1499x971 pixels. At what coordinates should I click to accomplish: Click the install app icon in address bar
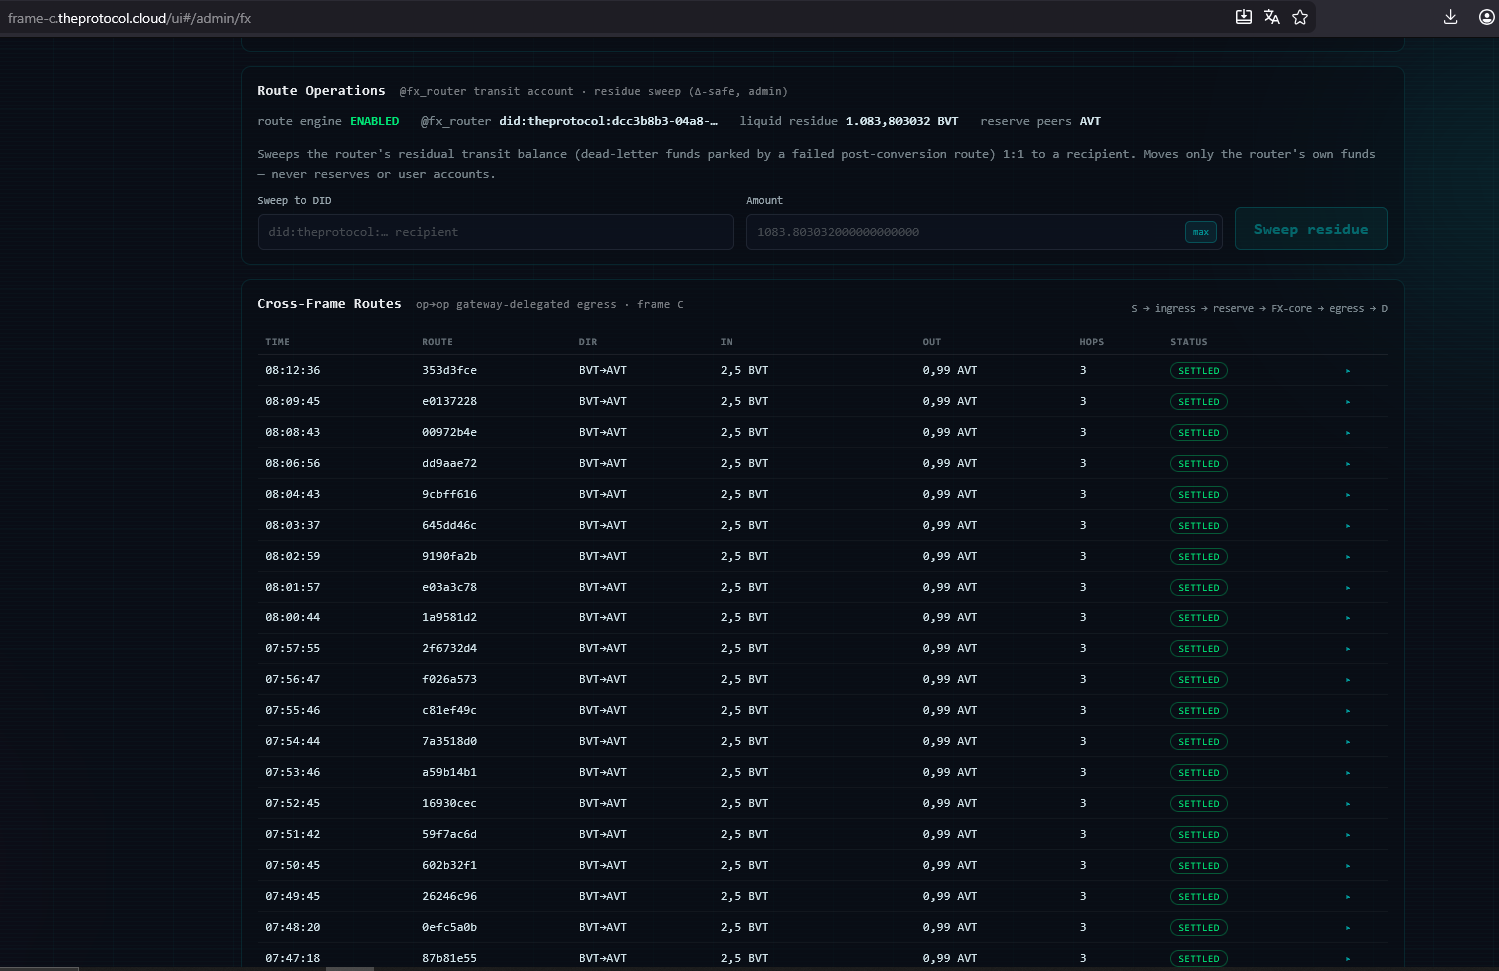[1243, 17]
